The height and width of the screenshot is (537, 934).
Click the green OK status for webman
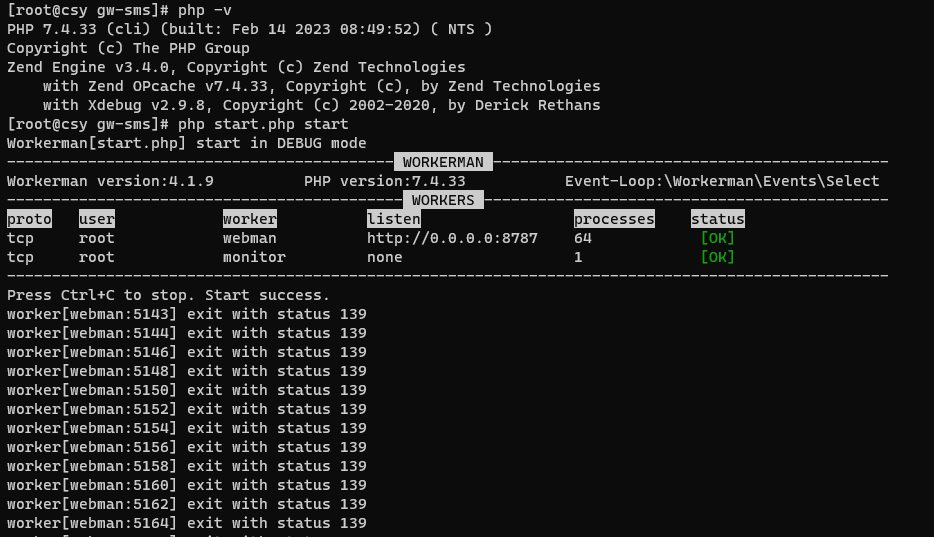(x=718, y=238)
